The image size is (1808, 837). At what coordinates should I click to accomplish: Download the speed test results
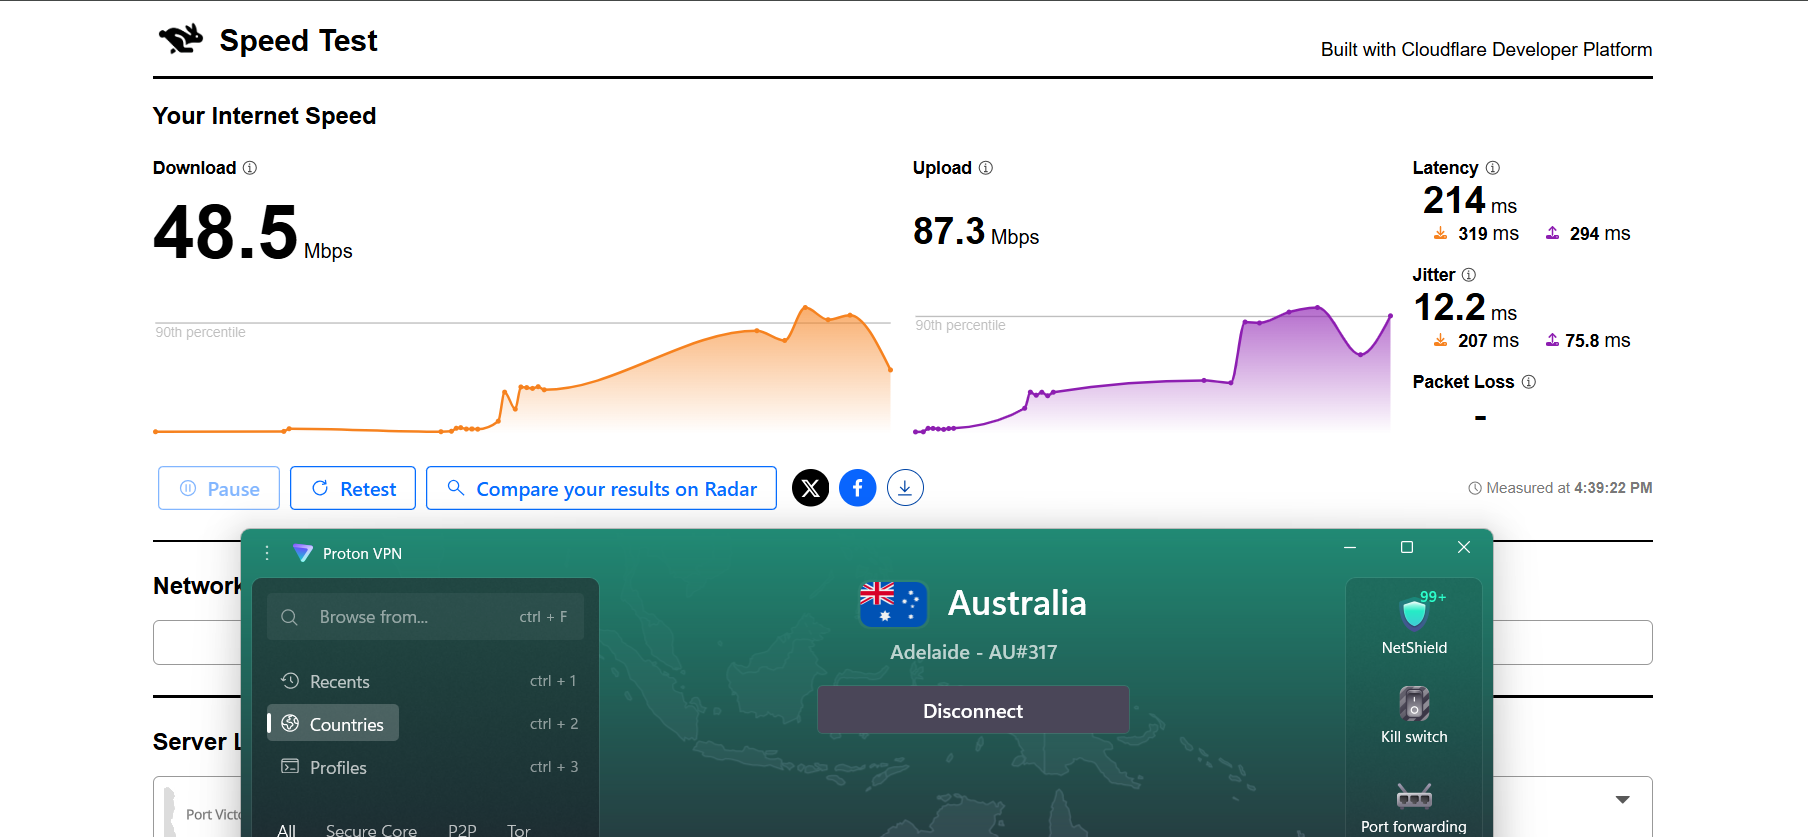pos(905,488)
